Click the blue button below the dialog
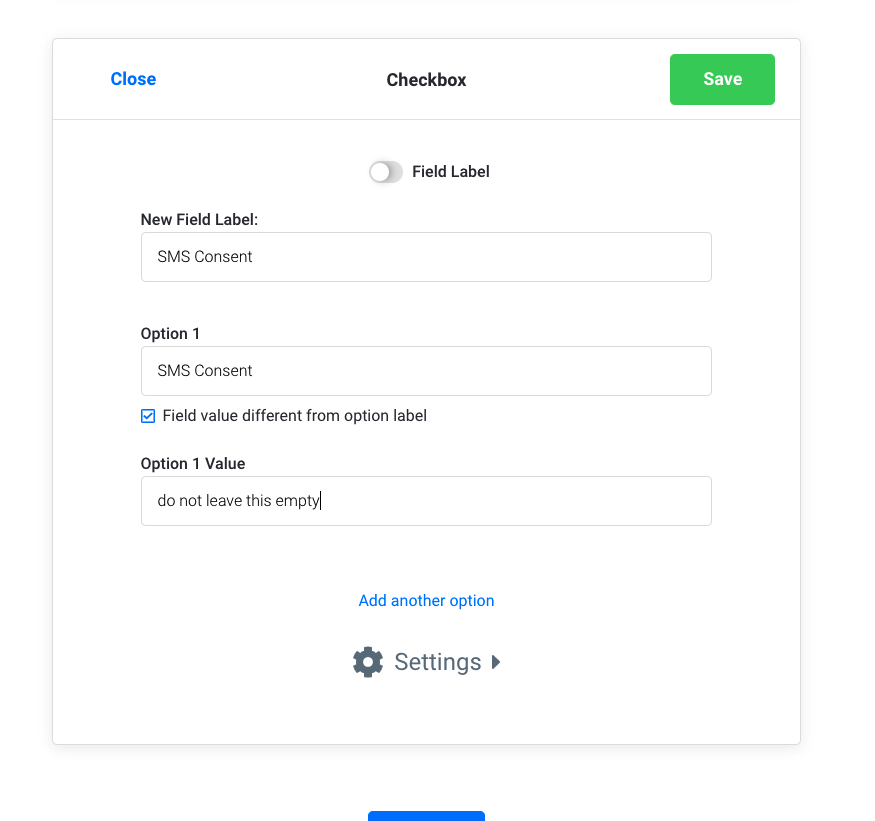 click(x=426, y=815)
